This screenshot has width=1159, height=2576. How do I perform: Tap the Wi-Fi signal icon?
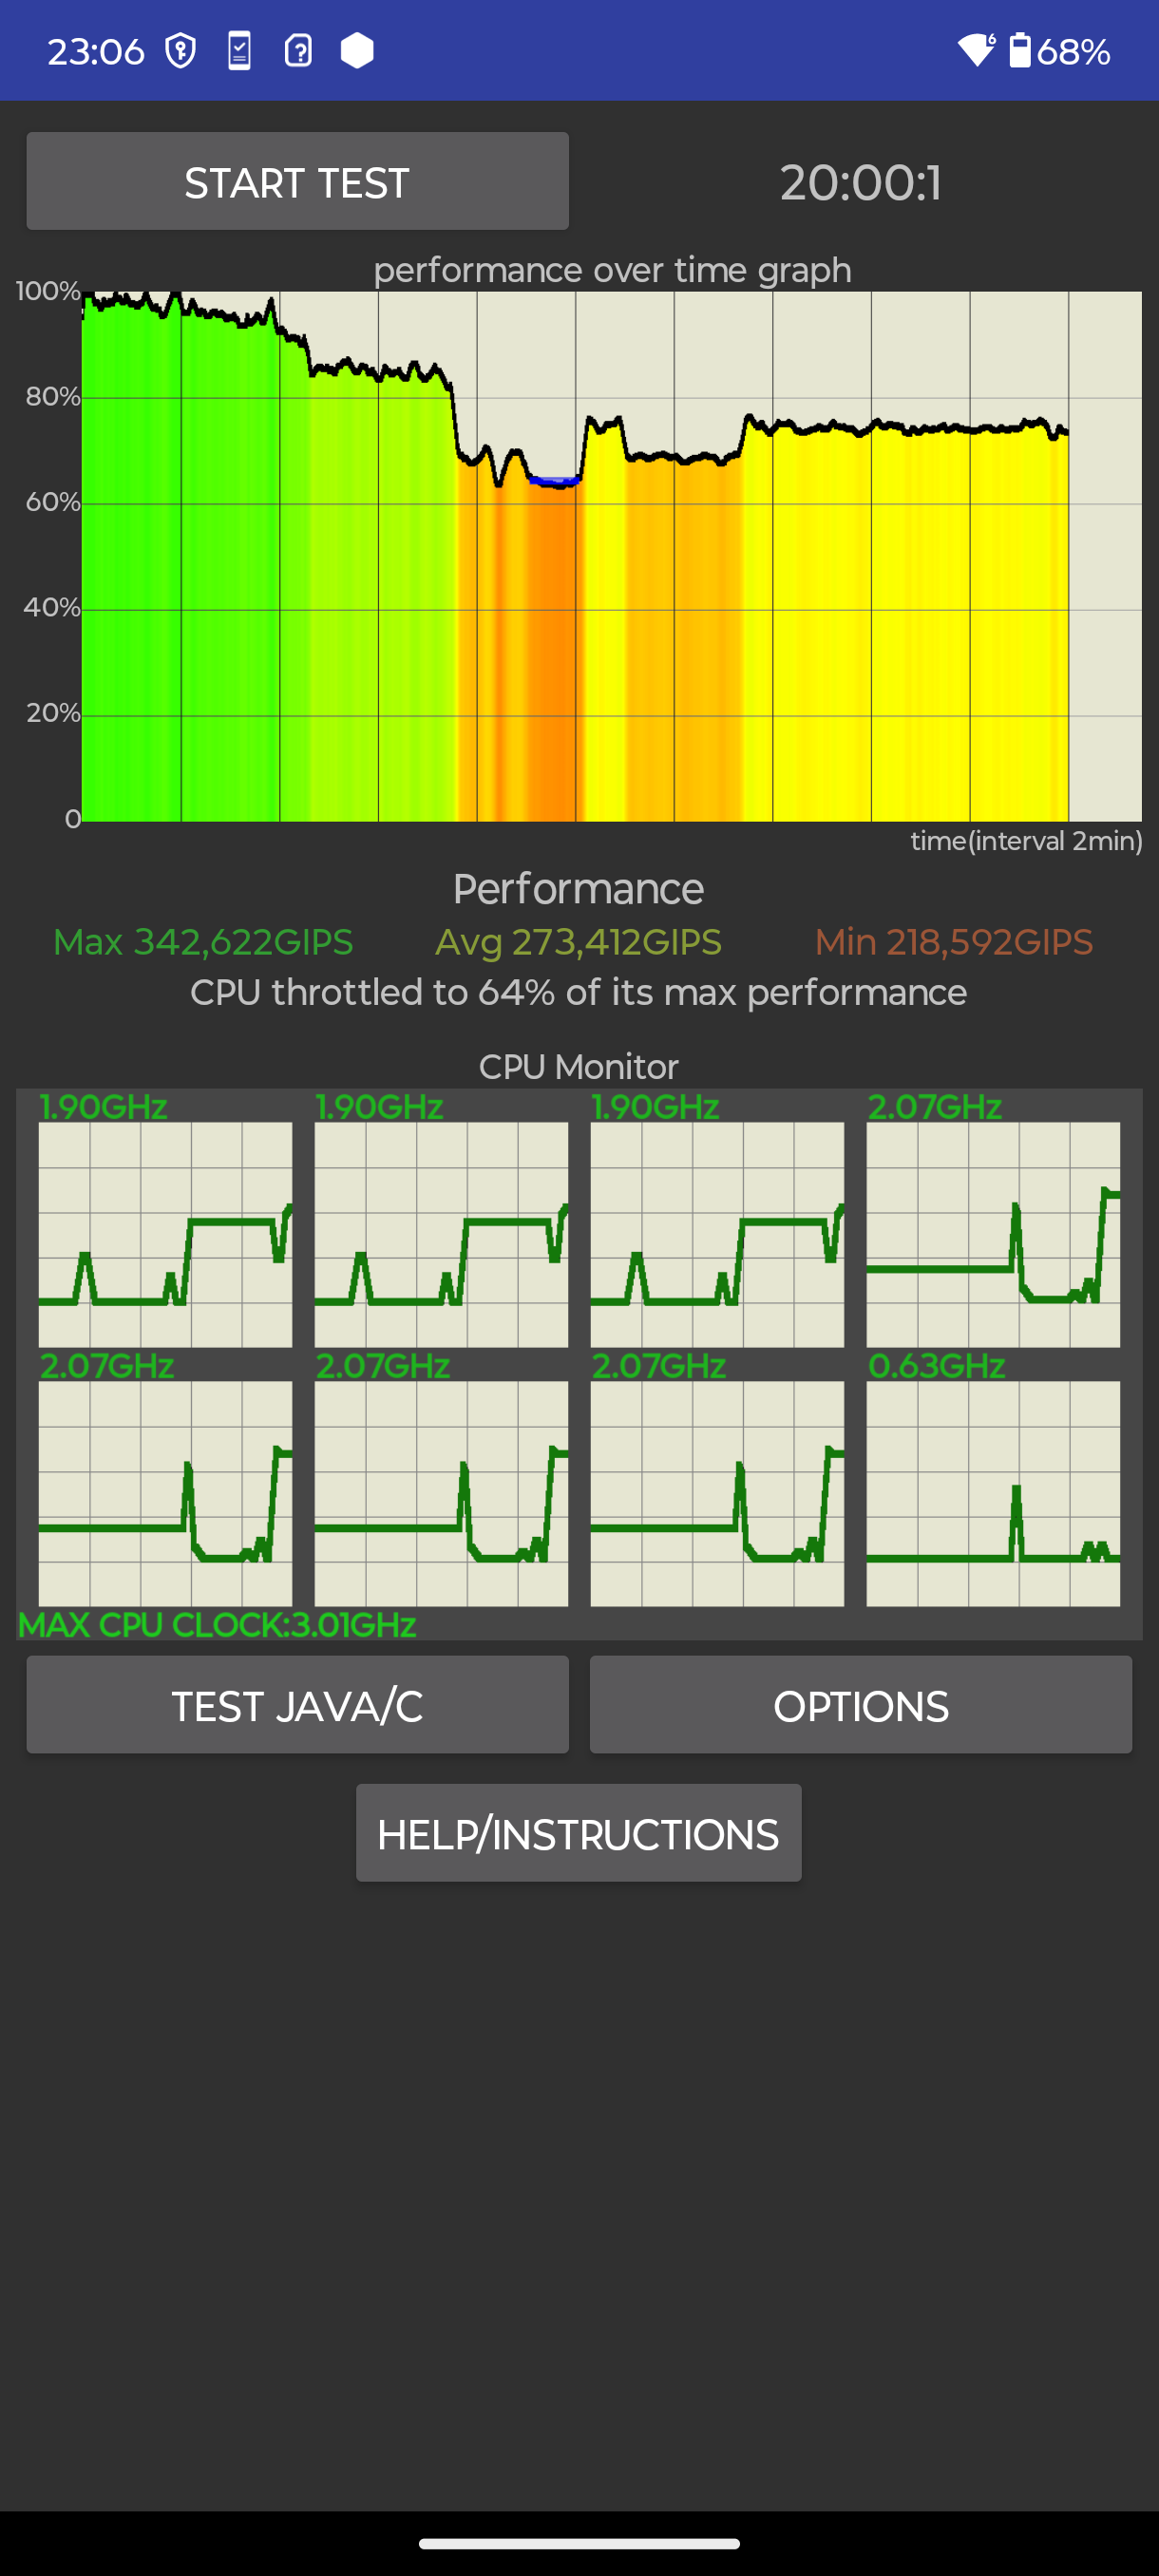(975, 50)
